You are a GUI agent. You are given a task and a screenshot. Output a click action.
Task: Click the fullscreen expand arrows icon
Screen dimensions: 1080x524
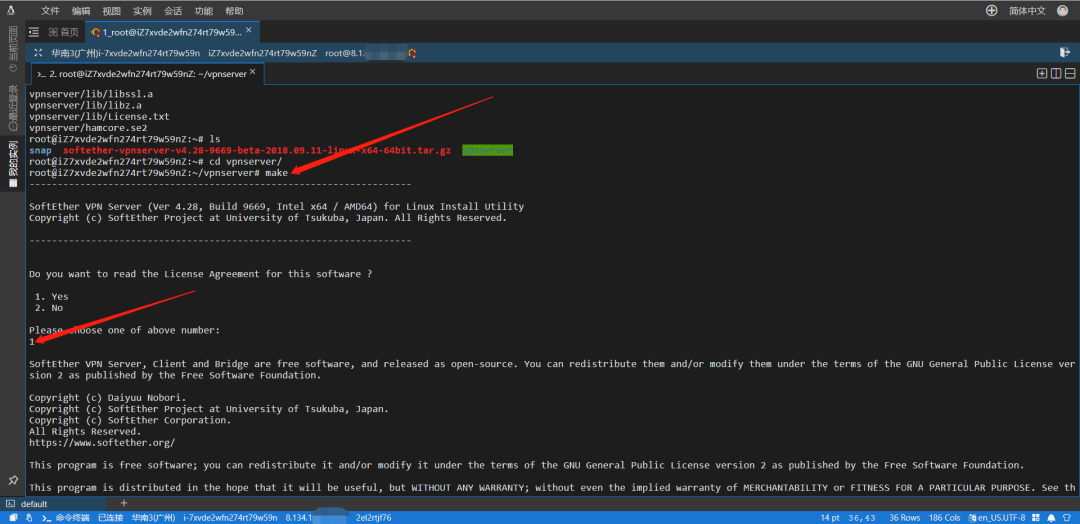38,53
